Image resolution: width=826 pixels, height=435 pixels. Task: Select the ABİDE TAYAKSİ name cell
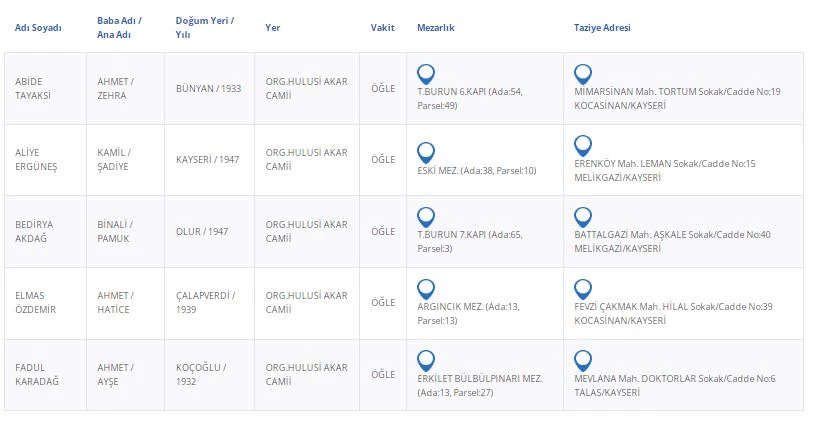[x=35, y=88]
